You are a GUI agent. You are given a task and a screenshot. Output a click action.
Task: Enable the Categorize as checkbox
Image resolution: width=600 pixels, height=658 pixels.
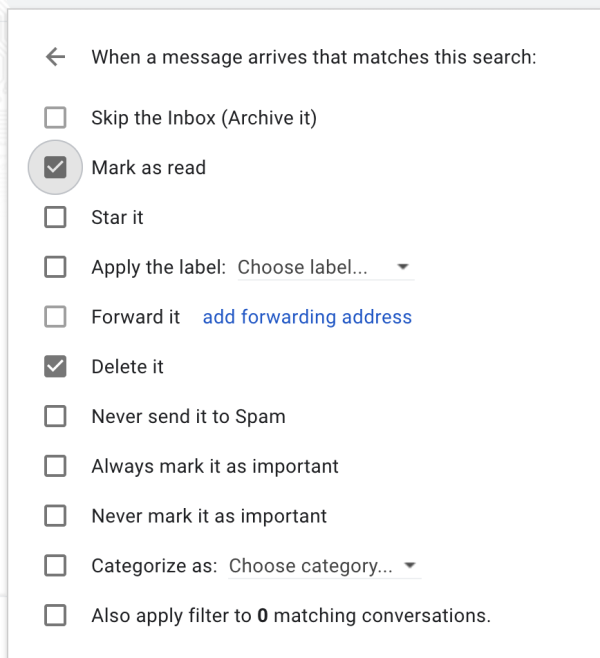point(55,566)
